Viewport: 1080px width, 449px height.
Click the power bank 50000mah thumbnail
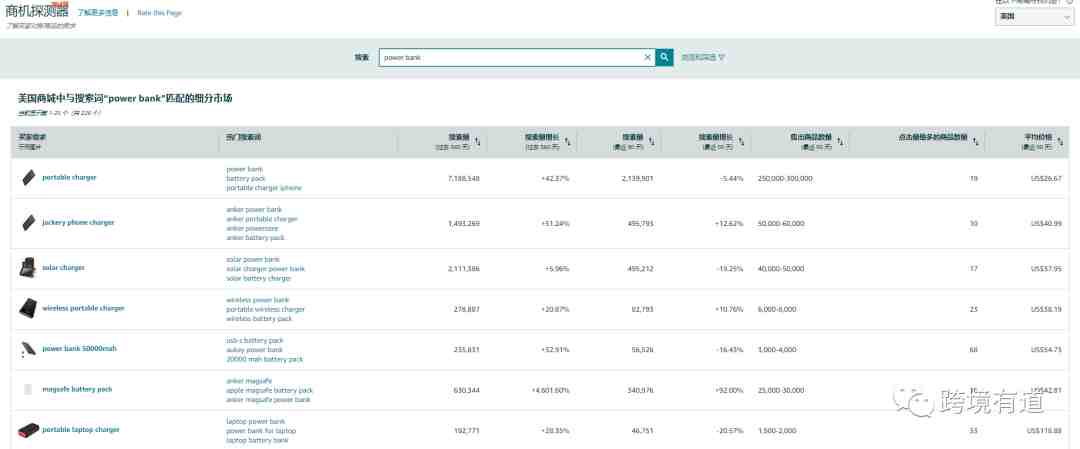[28, 349]
